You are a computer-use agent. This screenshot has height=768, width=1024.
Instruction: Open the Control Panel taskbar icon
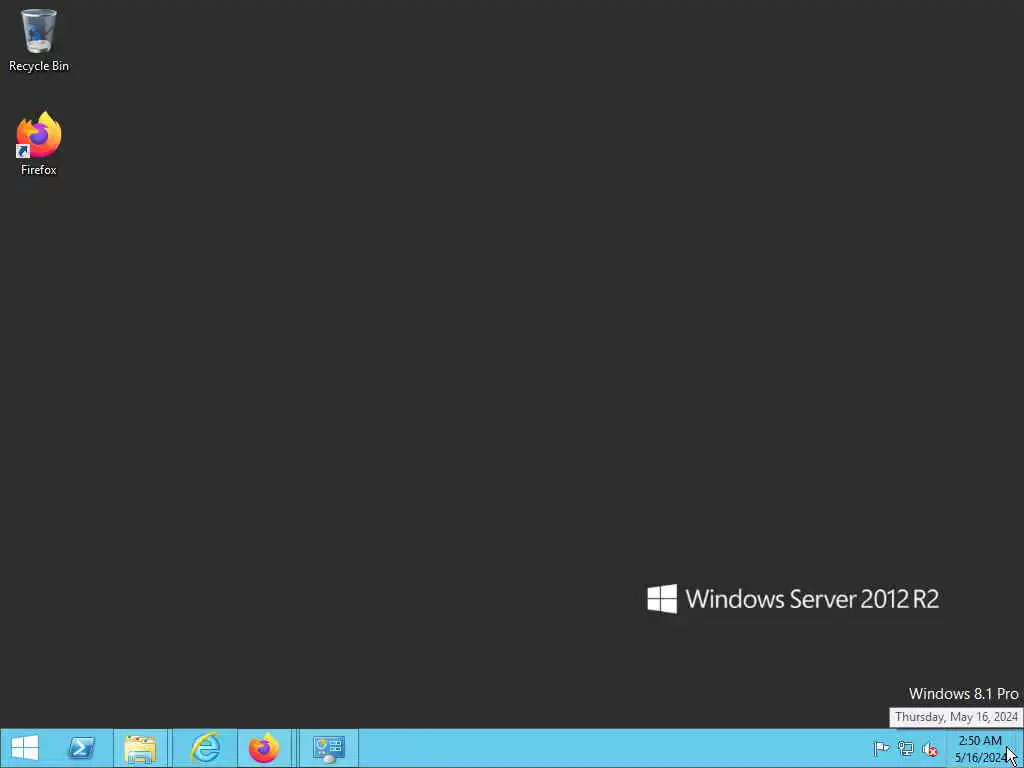[x=328, y=748]
